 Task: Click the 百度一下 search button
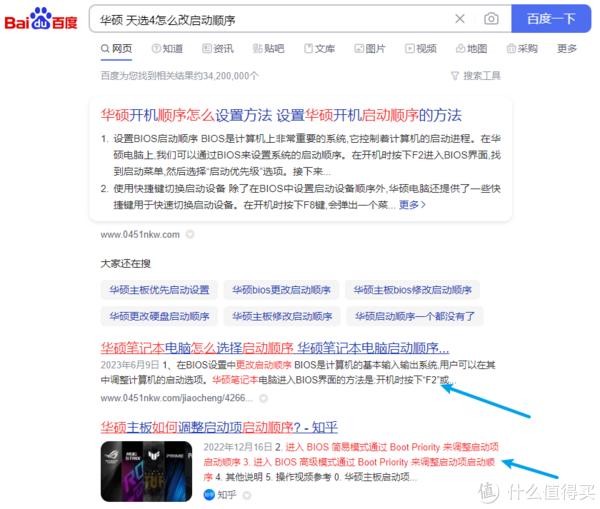[551, 19]
